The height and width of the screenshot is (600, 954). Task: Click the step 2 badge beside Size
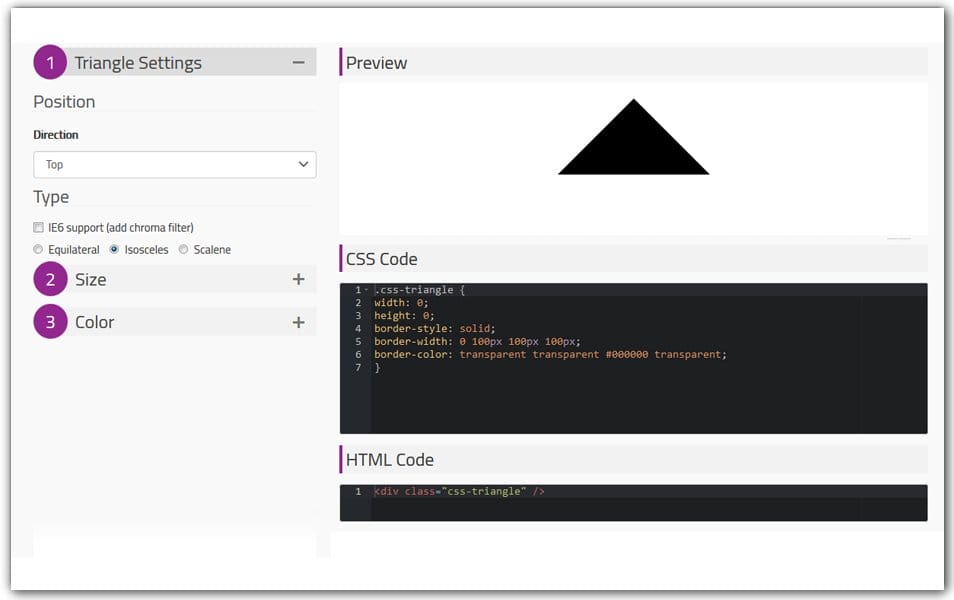tap(50, 279)
